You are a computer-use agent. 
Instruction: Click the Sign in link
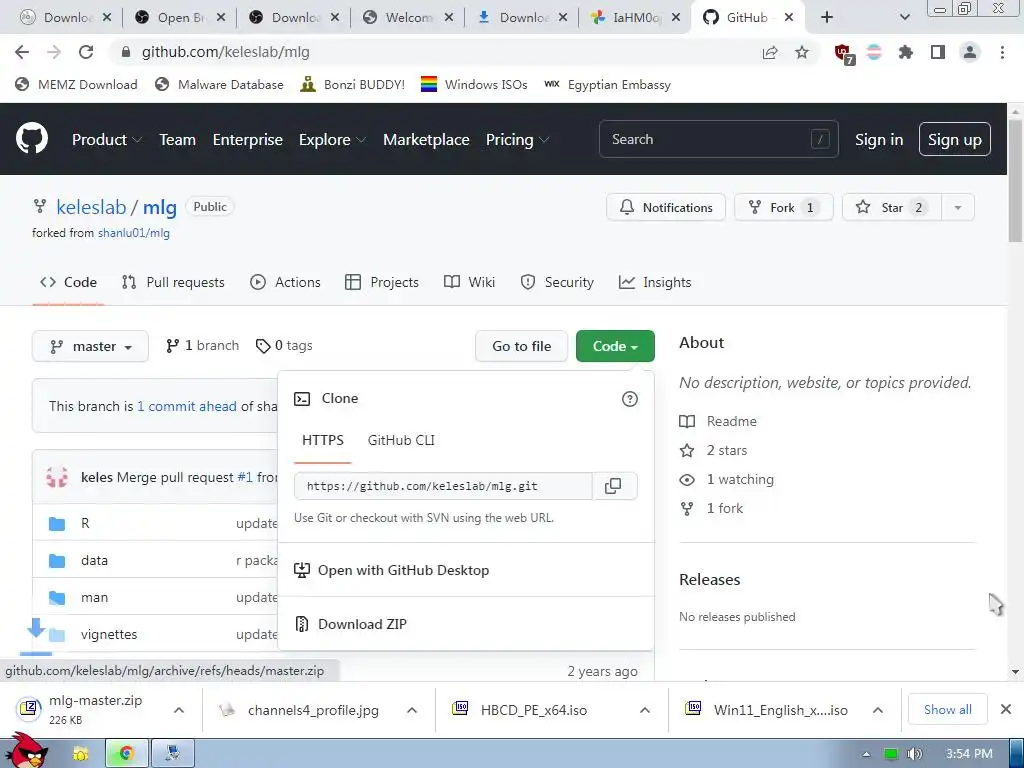(x=879, y=139)
